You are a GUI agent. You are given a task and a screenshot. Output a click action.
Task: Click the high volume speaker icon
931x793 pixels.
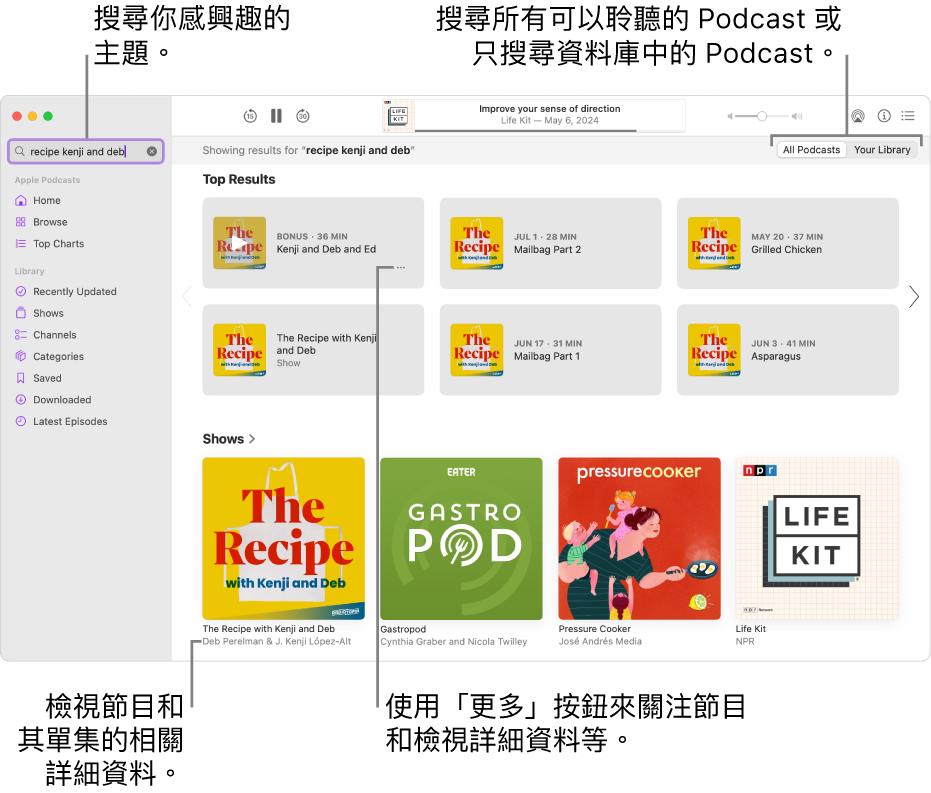coord(797,116)
